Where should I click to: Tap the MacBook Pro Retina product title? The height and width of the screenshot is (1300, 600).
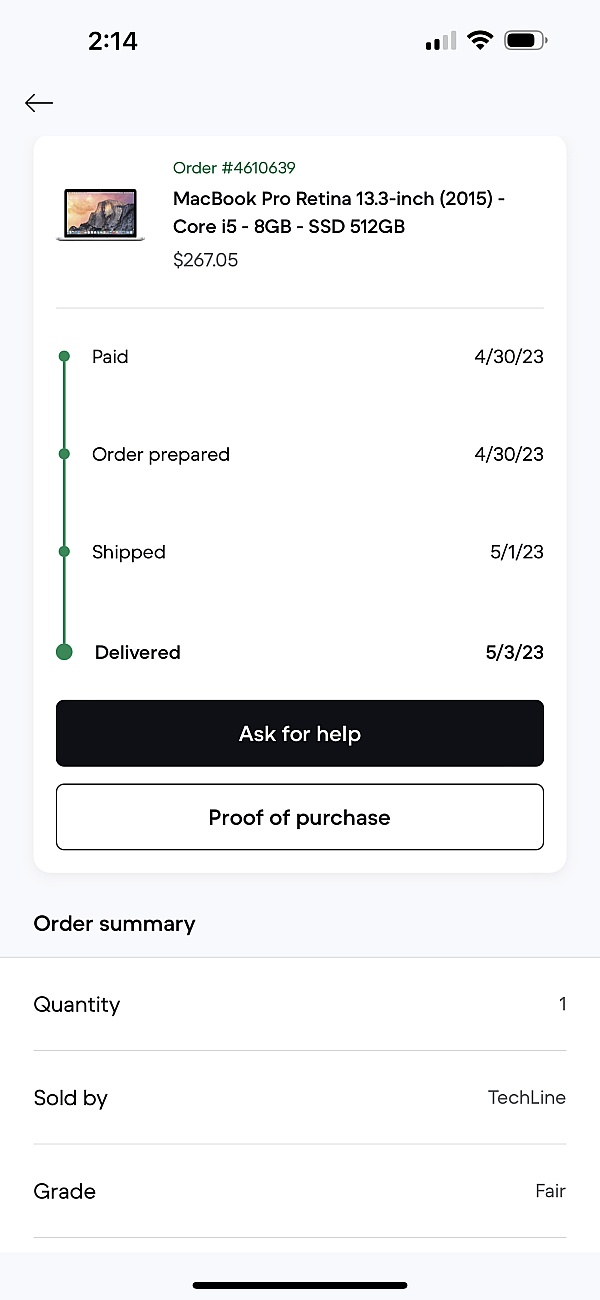[x=338, y=212]
